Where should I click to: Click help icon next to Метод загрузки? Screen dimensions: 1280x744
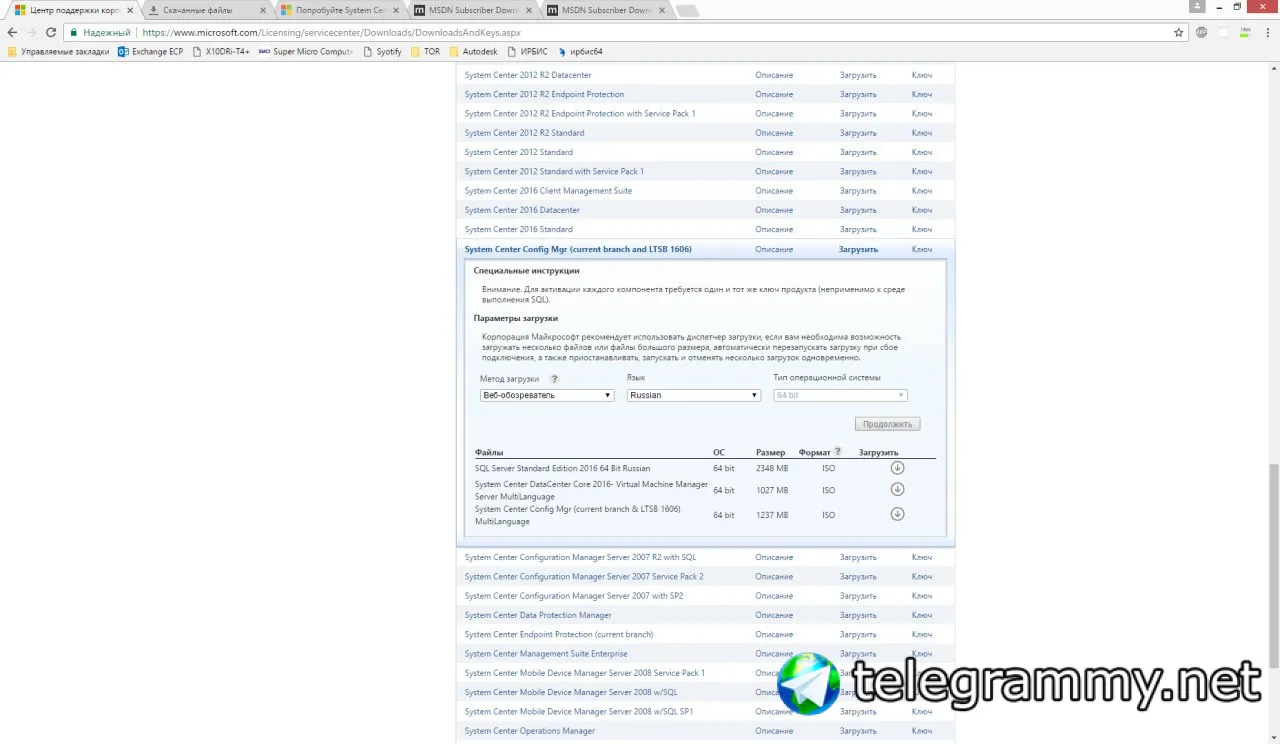(554, 379)
